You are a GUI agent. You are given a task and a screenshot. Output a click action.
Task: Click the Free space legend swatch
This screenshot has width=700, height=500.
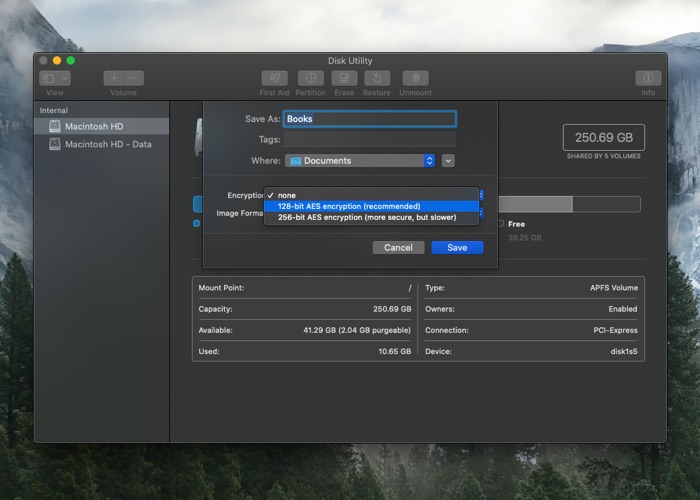tap(501, 224)
